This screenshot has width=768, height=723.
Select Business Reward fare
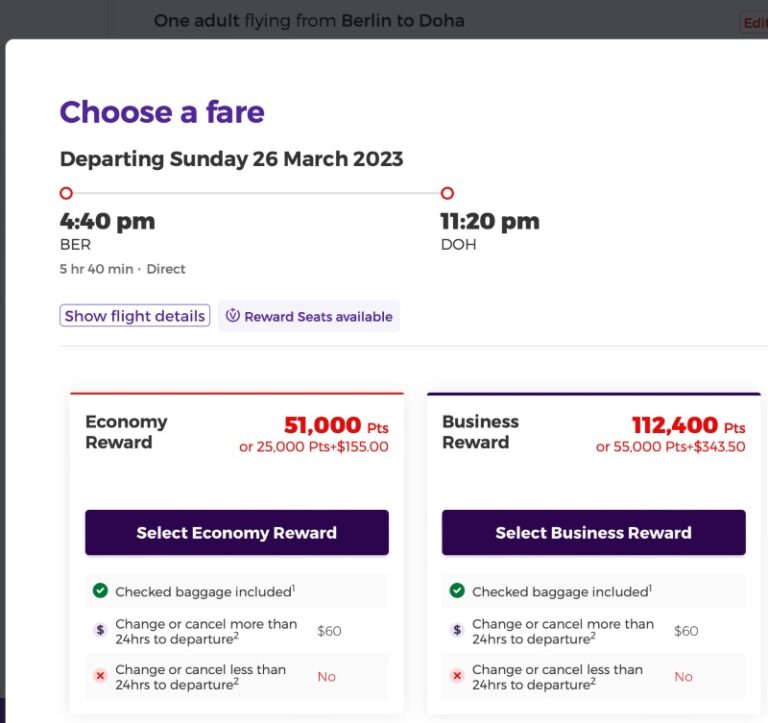click(x=593, y=533)
